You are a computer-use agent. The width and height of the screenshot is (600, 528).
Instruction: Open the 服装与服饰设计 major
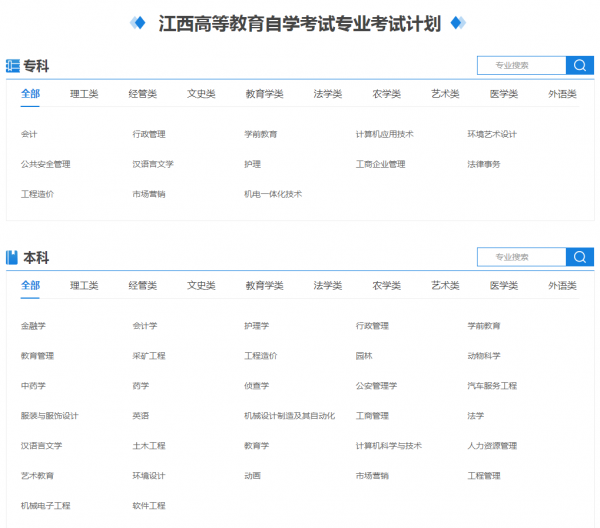pos(49,416)
